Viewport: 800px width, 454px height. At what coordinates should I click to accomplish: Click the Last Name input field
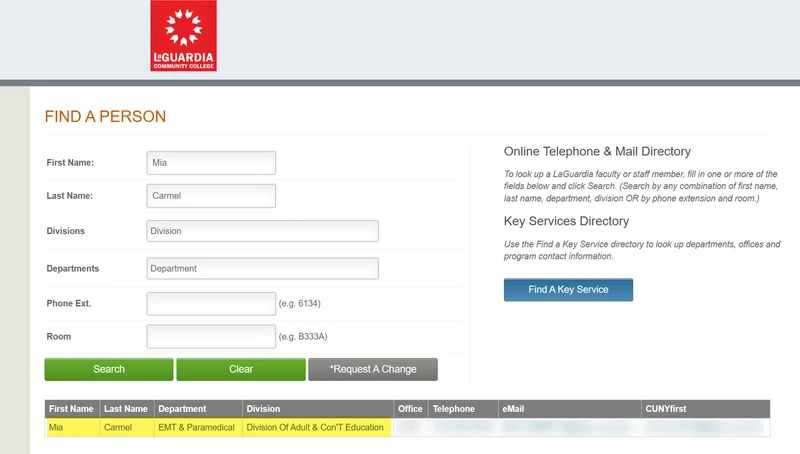[x=211, y=196]
